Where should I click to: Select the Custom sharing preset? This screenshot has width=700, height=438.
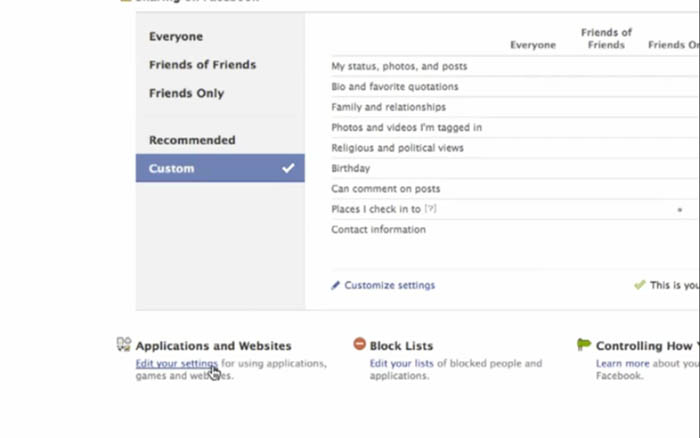click(220, 168)
